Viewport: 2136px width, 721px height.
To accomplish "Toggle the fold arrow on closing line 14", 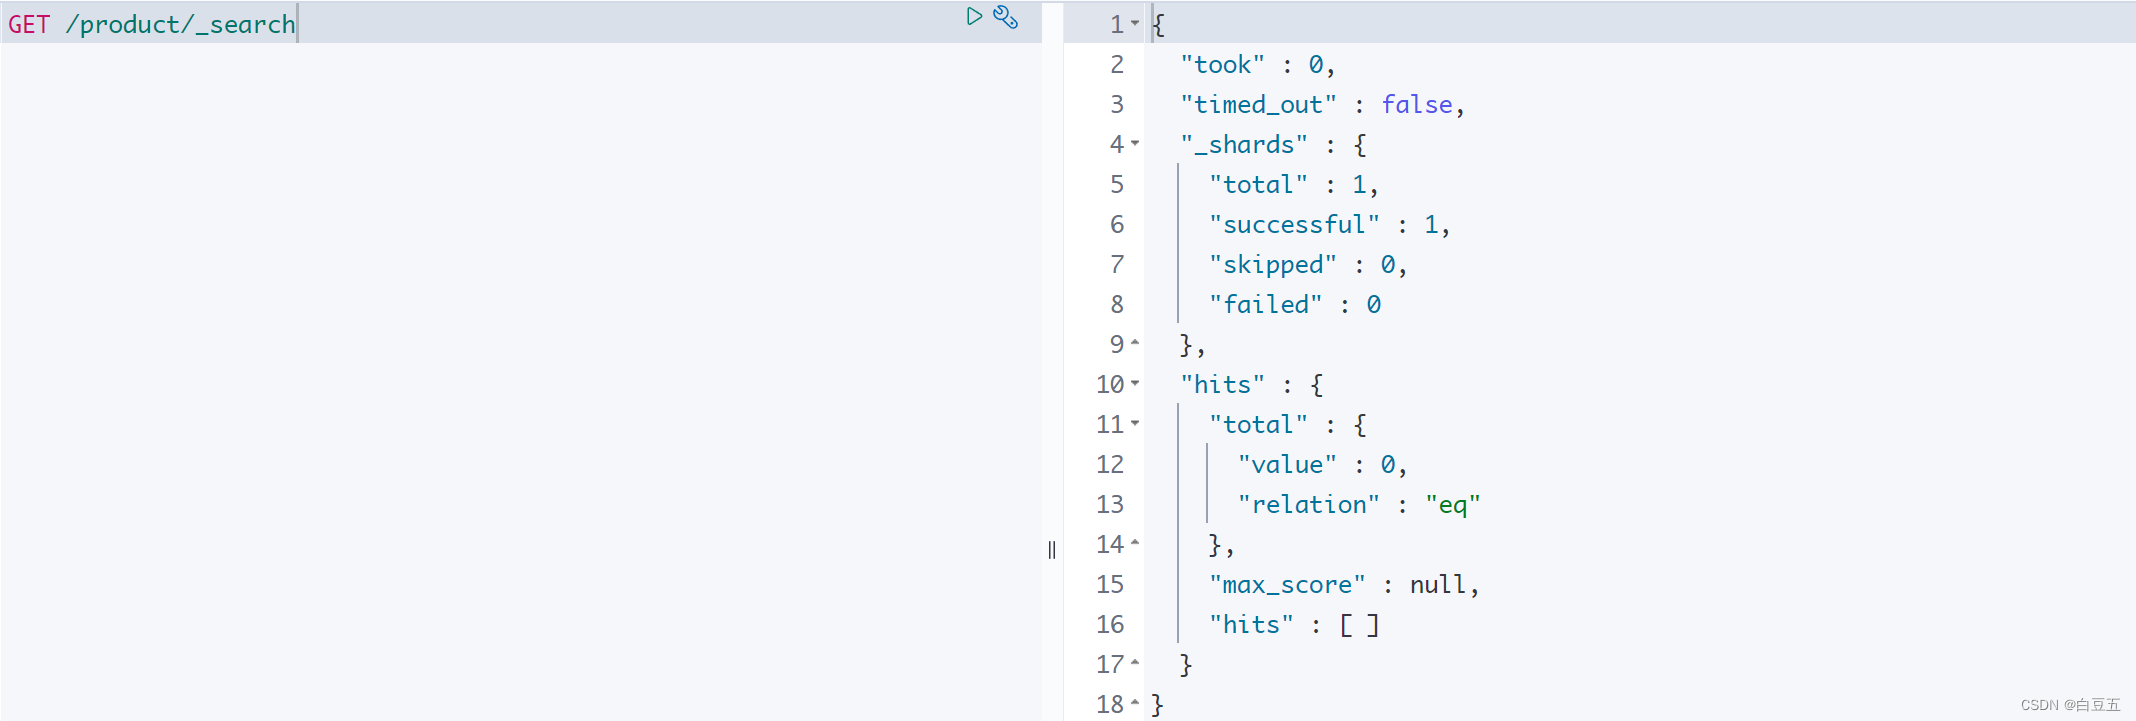I will (x=1135, y=542).
